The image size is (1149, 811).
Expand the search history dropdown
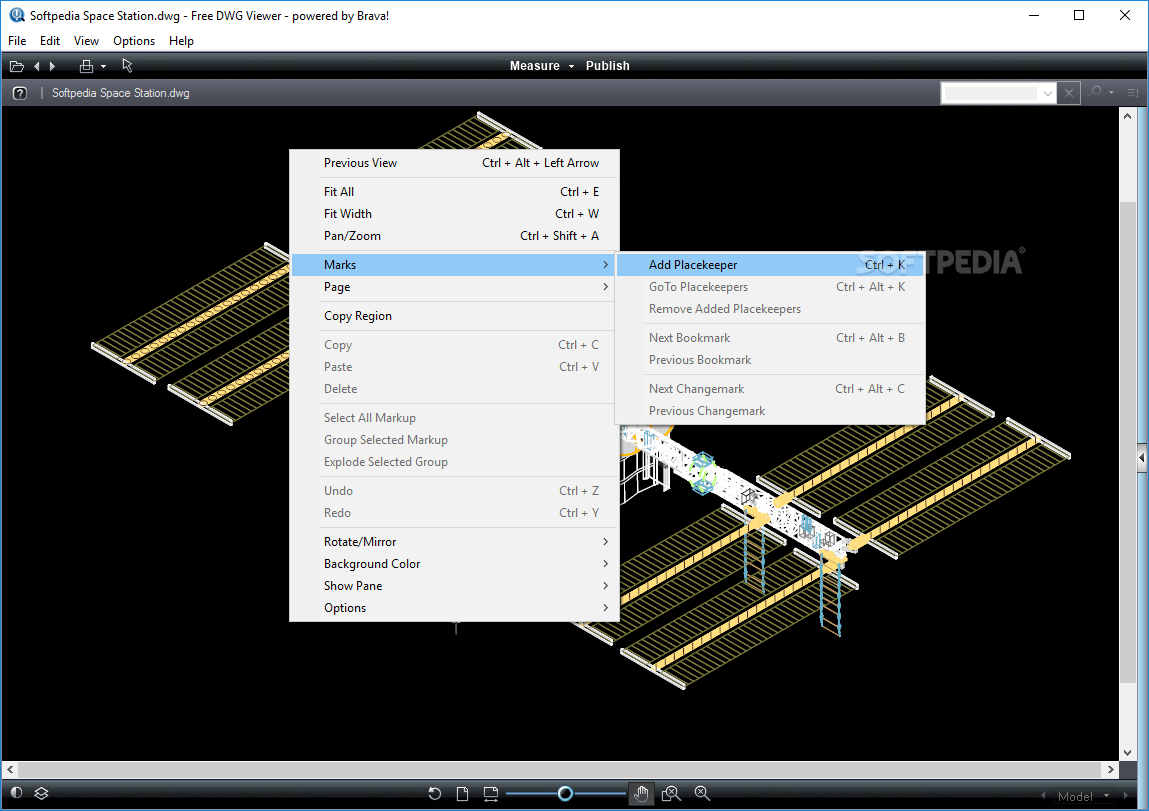[x=1048, y=93]
